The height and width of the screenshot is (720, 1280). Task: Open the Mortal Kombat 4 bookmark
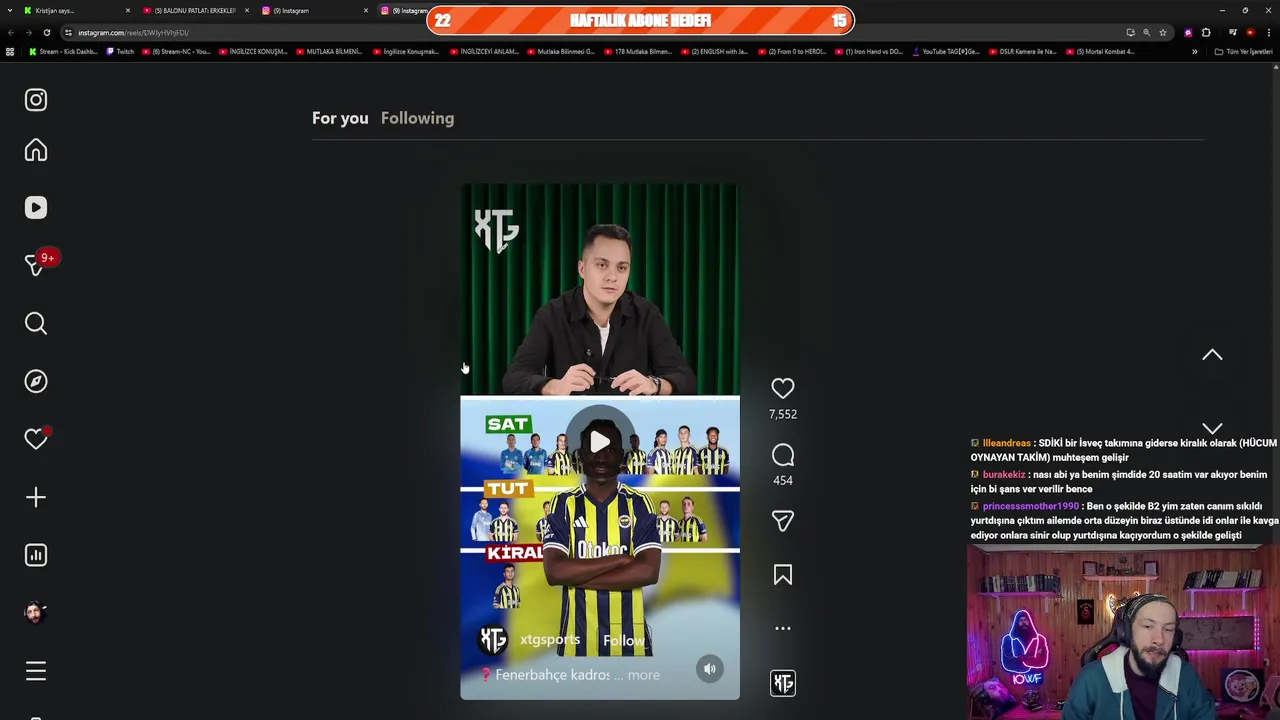coord(1100,52)
